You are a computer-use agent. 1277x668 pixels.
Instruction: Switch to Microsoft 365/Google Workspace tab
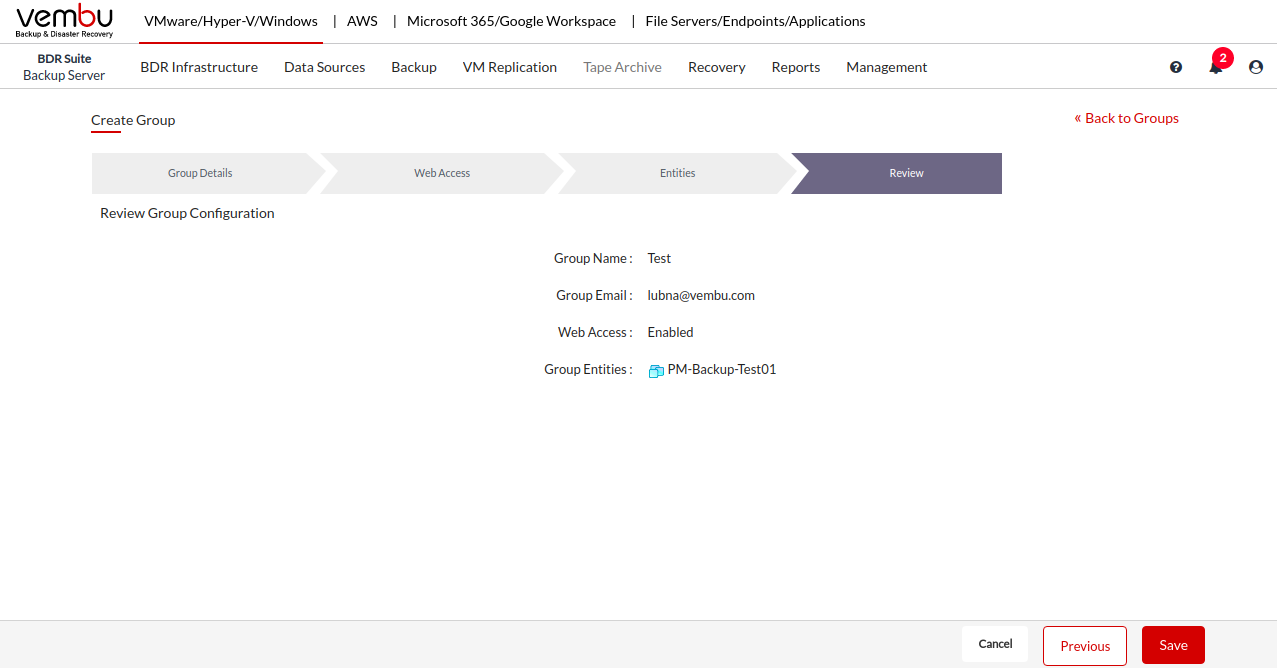click(511, 21)
